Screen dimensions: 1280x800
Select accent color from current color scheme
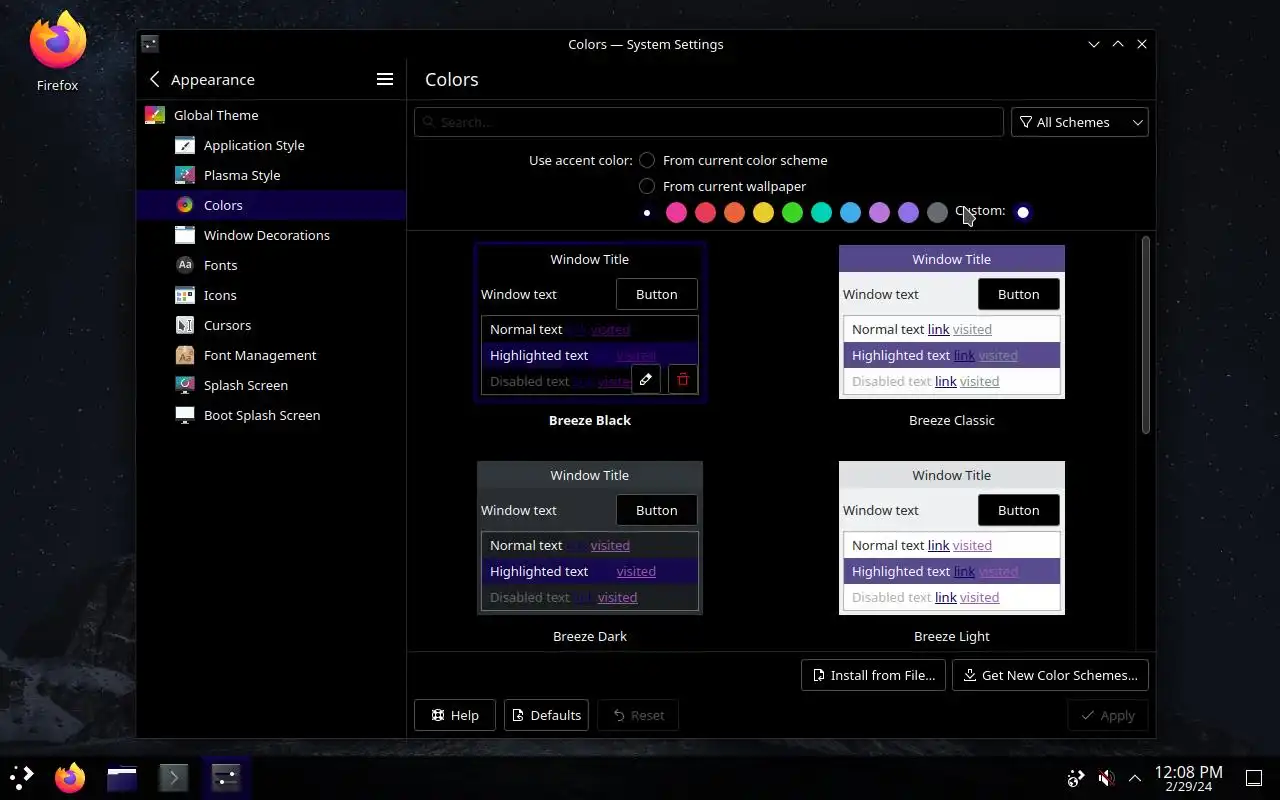pyautogui.click(x=647, y=160)
